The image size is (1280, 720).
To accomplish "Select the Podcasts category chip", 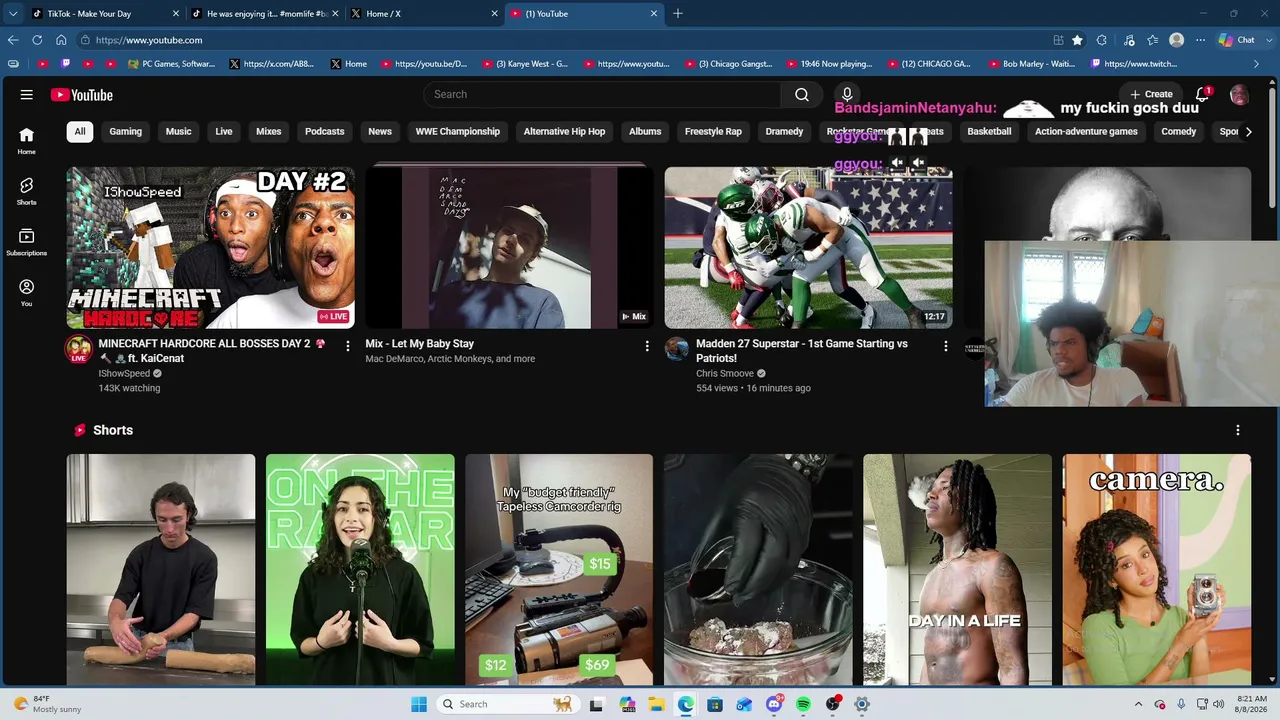I will 324,131.
